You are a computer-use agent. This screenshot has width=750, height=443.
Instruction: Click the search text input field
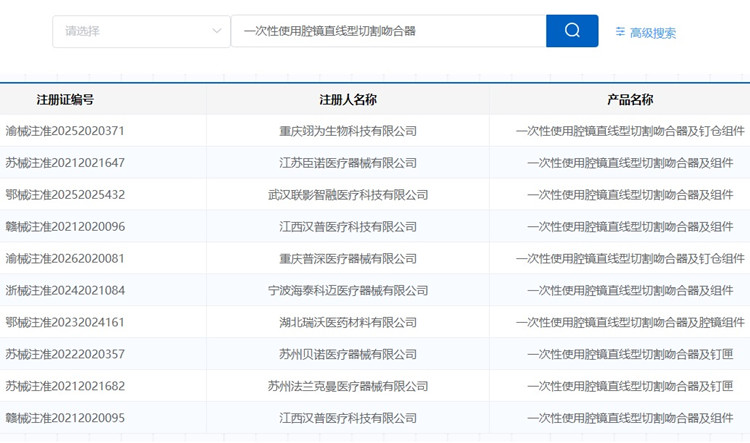388,31
